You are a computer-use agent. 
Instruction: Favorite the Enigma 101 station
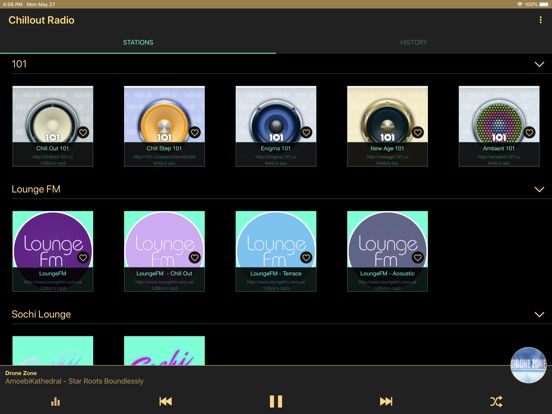click(x=306, y=132)
